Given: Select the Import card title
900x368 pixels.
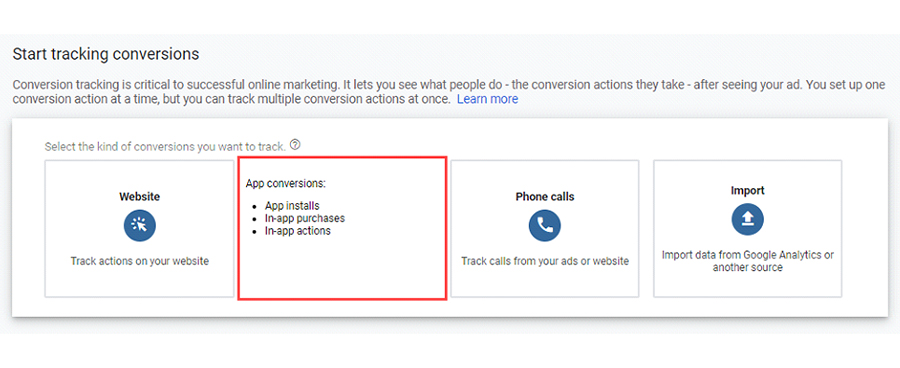Looking at the screenshot, I should 747,191.
